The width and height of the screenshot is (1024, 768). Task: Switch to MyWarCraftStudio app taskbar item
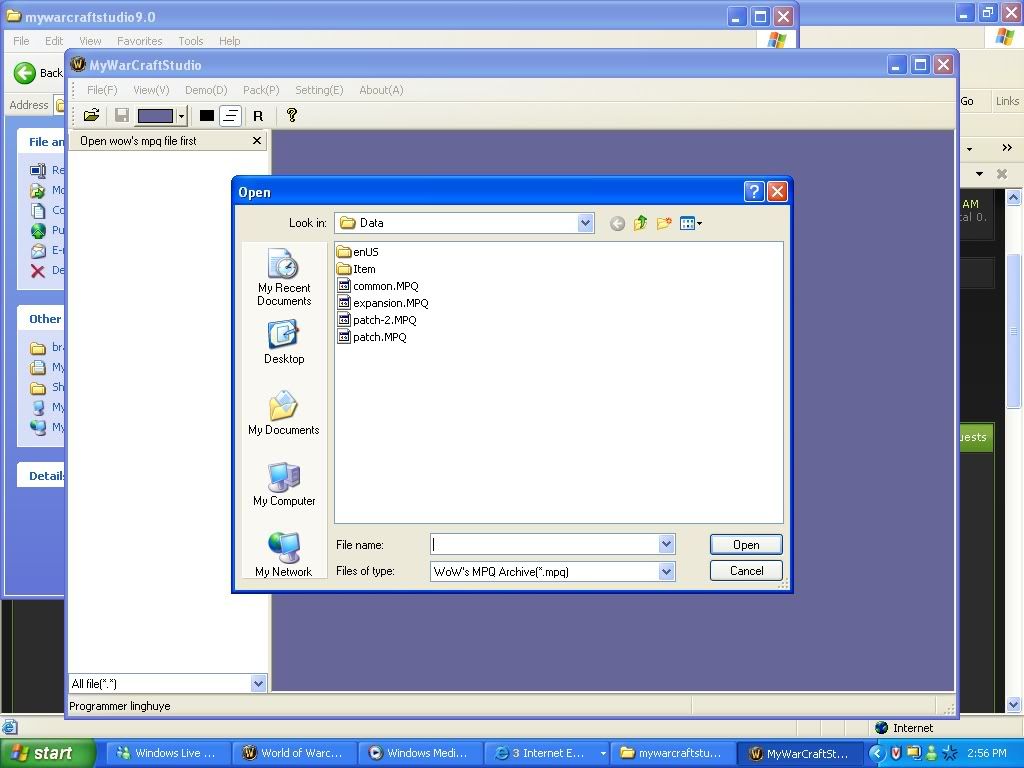800,753
